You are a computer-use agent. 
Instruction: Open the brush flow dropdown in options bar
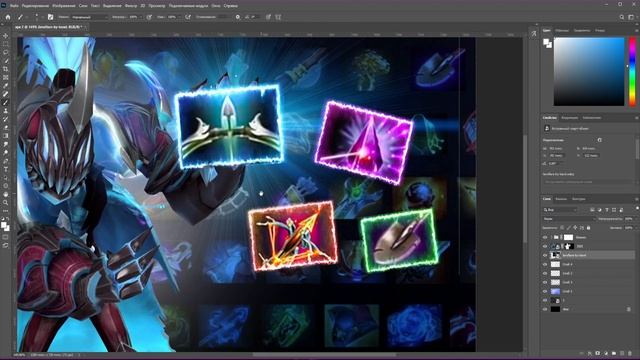pos(180,17)
